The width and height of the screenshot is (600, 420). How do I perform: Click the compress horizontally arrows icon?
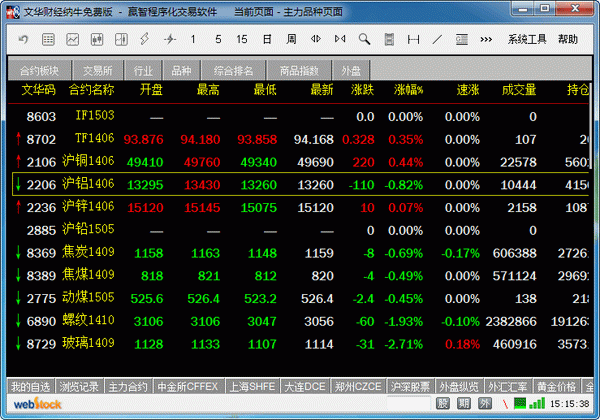[340, 39]
